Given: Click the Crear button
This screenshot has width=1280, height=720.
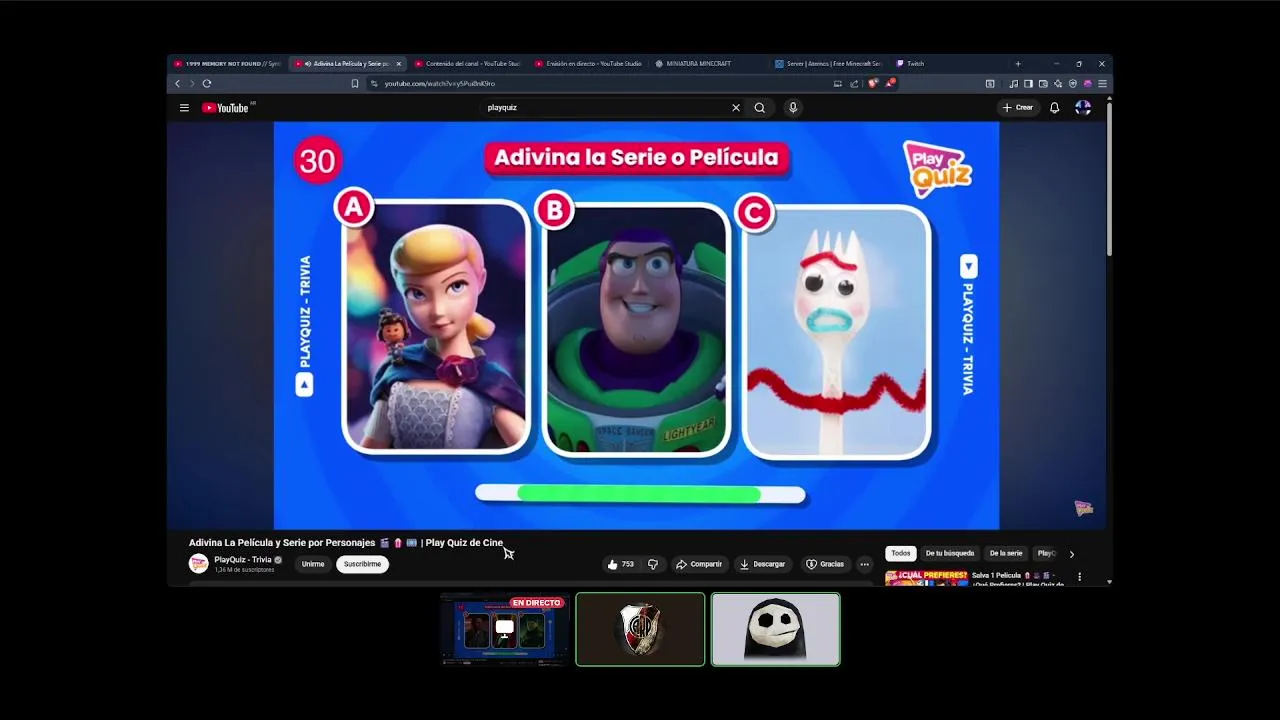Looking at the screenshot, I should click(1018, 108).
